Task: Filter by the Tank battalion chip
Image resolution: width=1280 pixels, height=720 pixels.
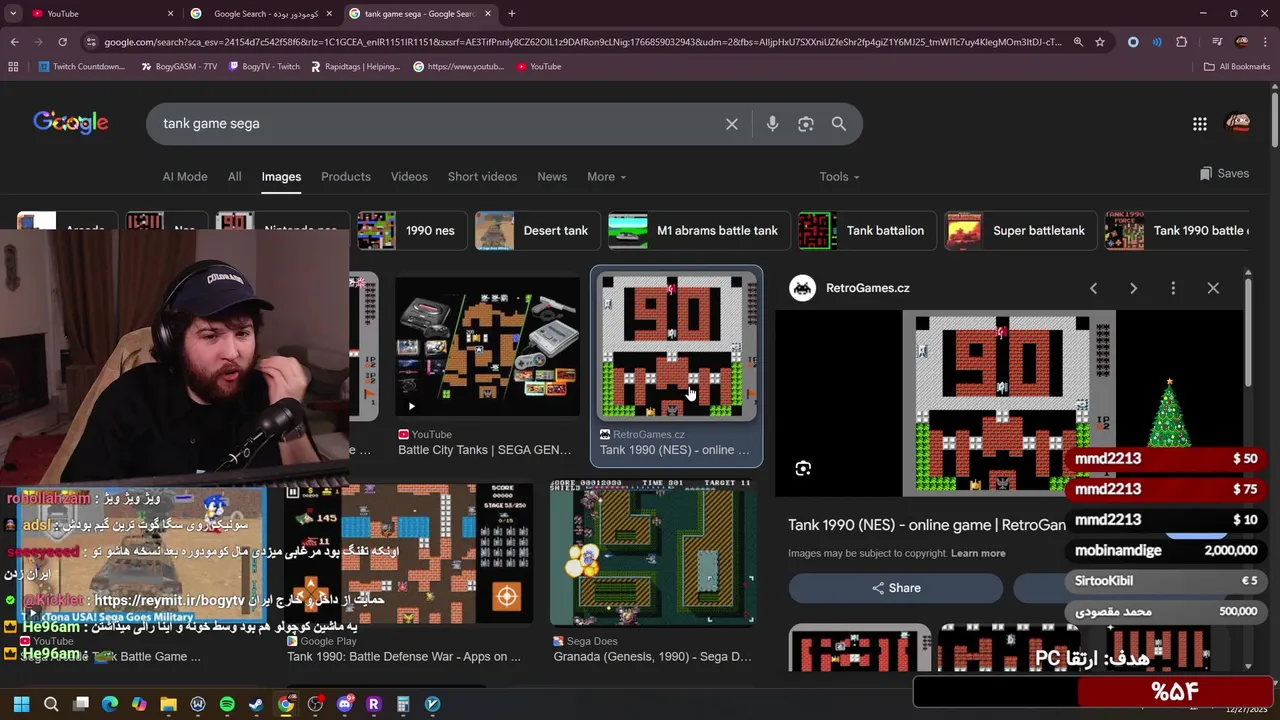Action: point(867,231)
